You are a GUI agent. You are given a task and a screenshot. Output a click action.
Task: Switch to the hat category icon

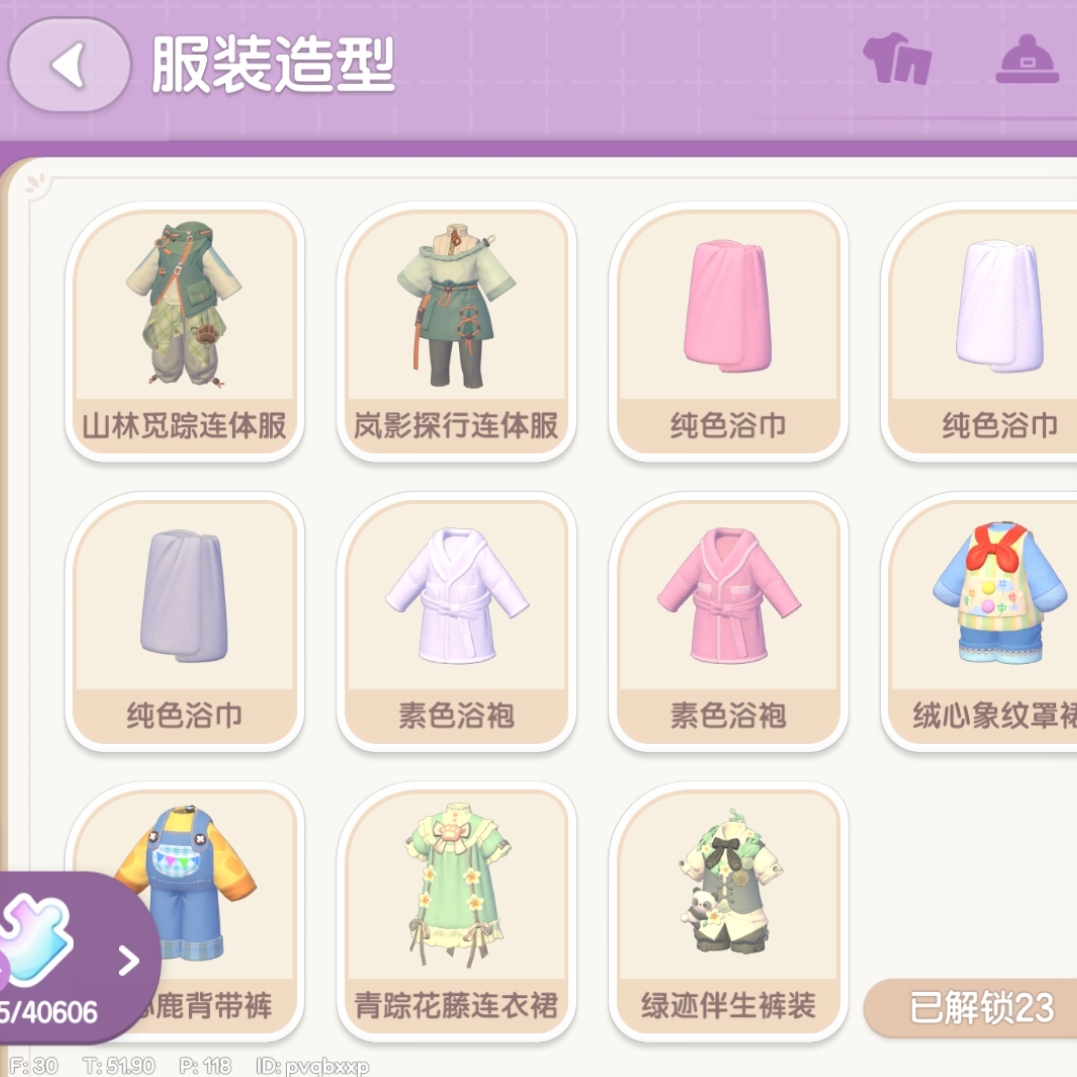coord(1027,59)
